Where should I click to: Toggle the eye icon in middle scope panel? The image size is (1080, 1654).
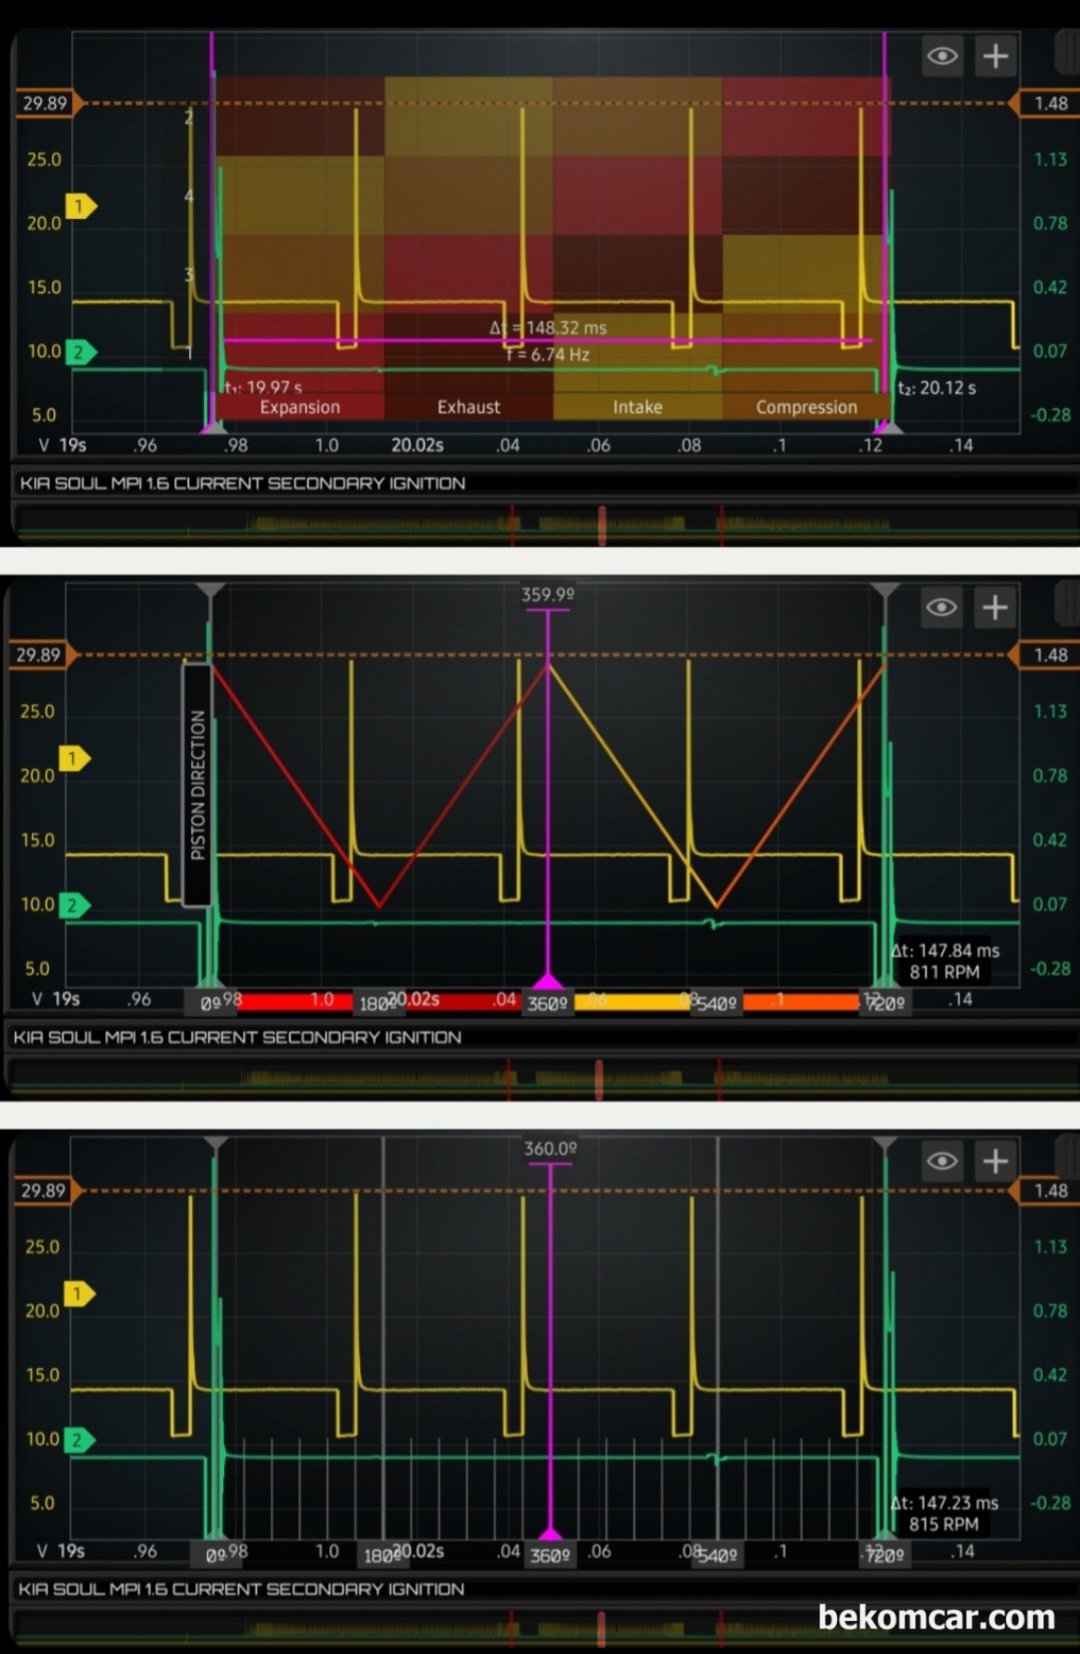click(x=941, y=607)
